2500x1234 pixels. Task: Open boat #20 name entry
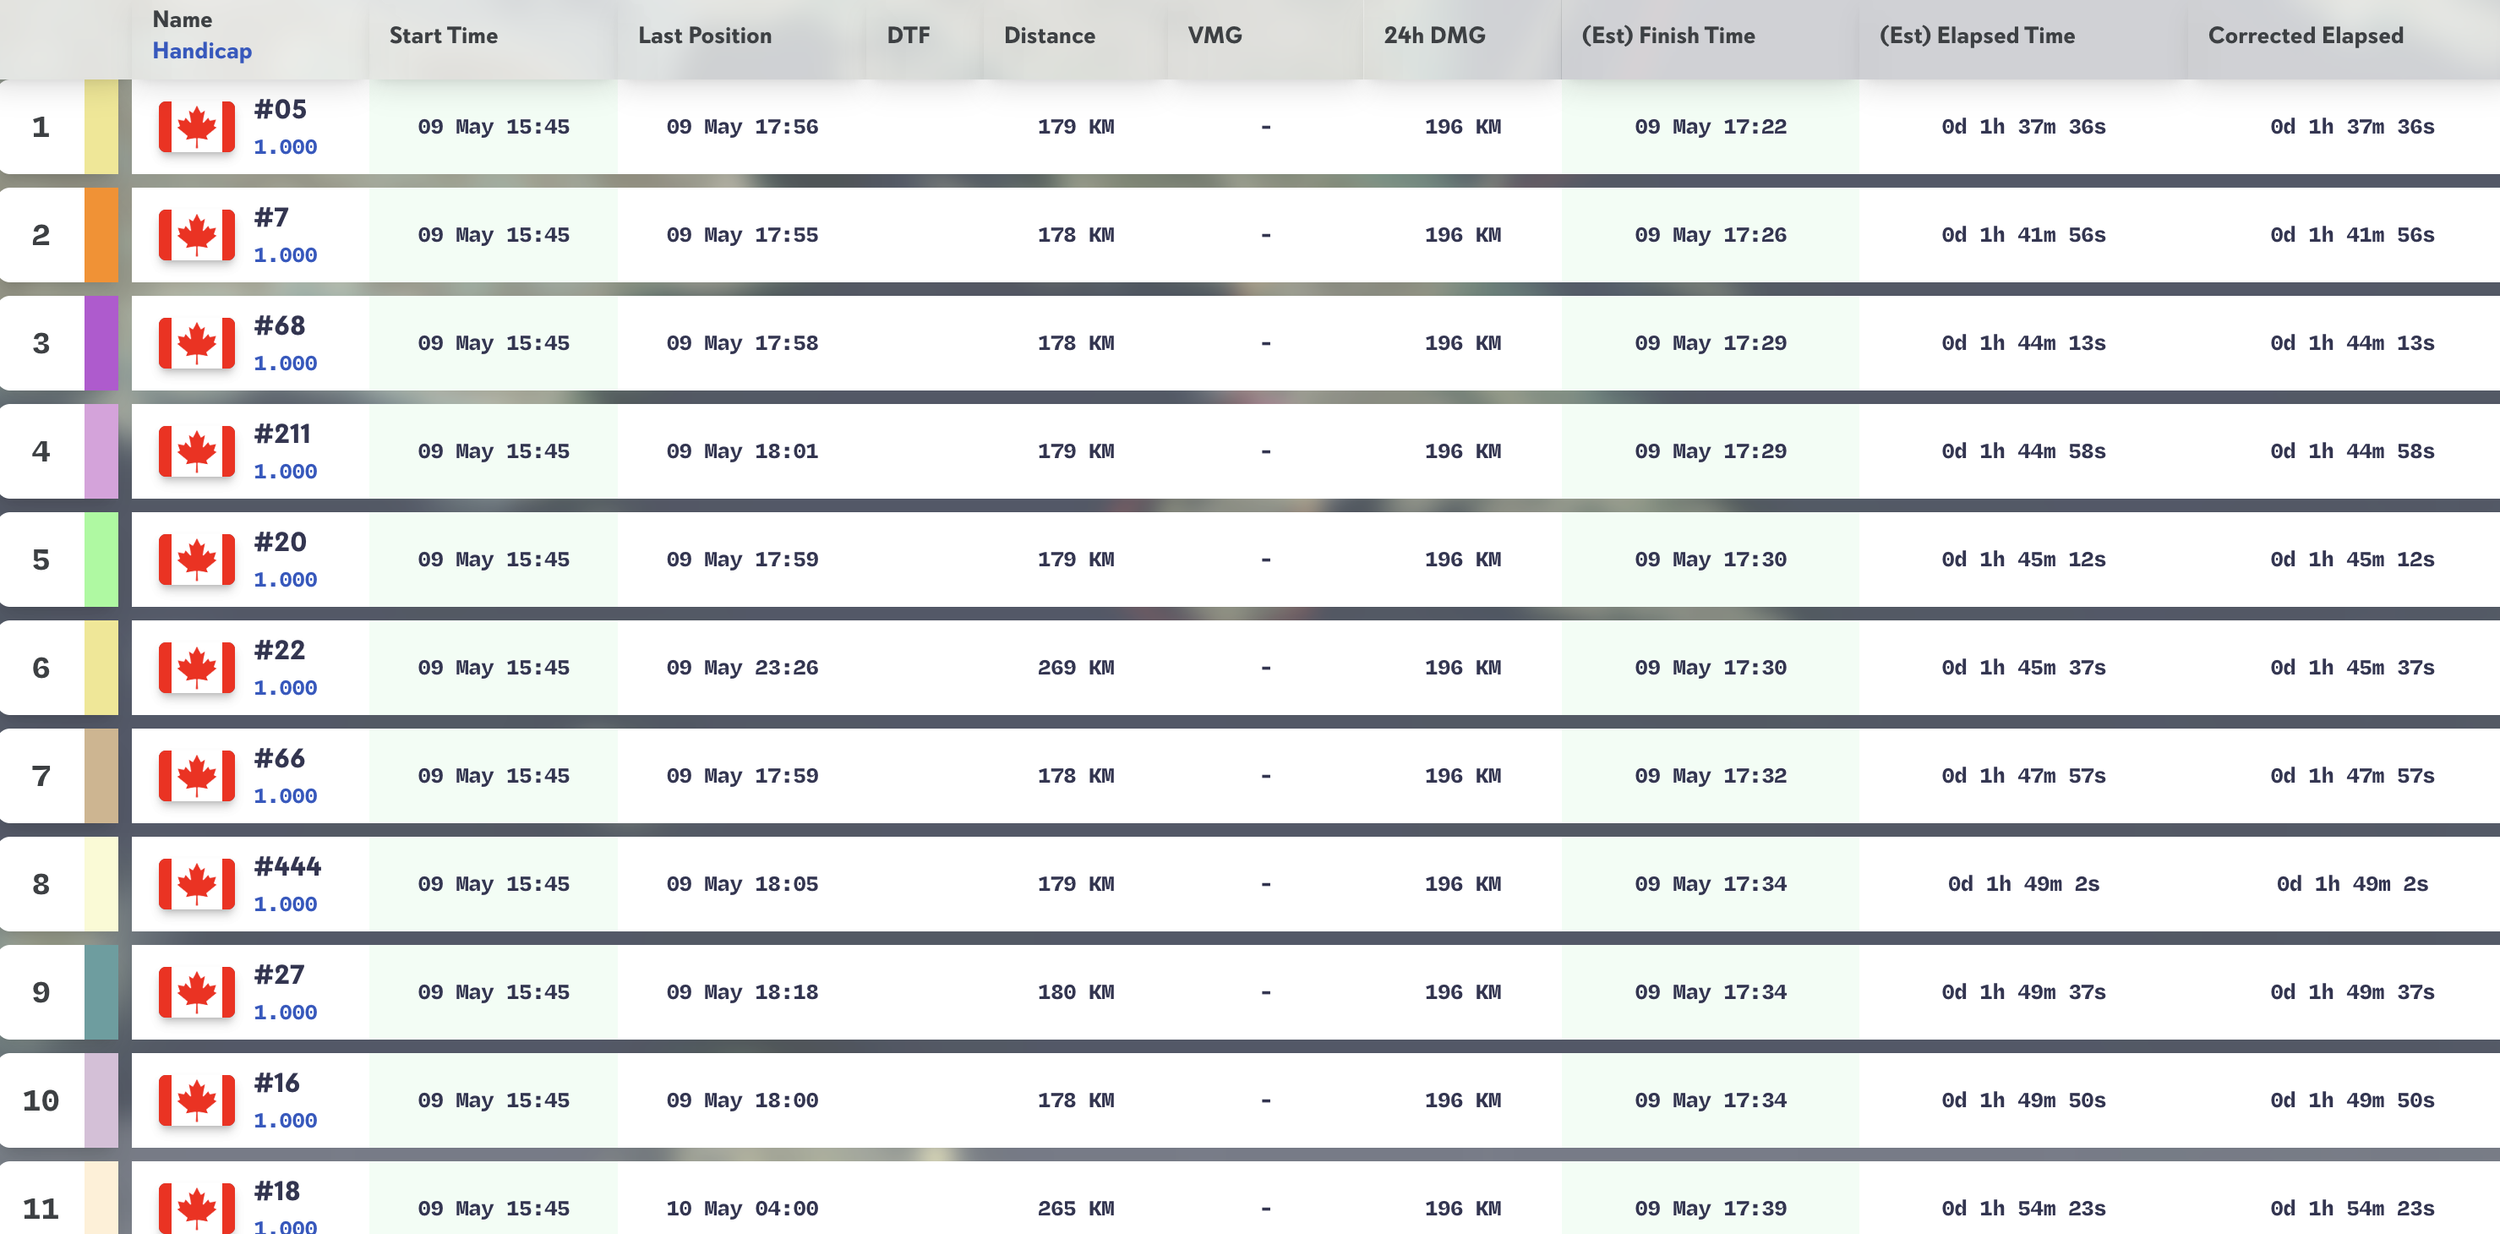tap(280, 542)
